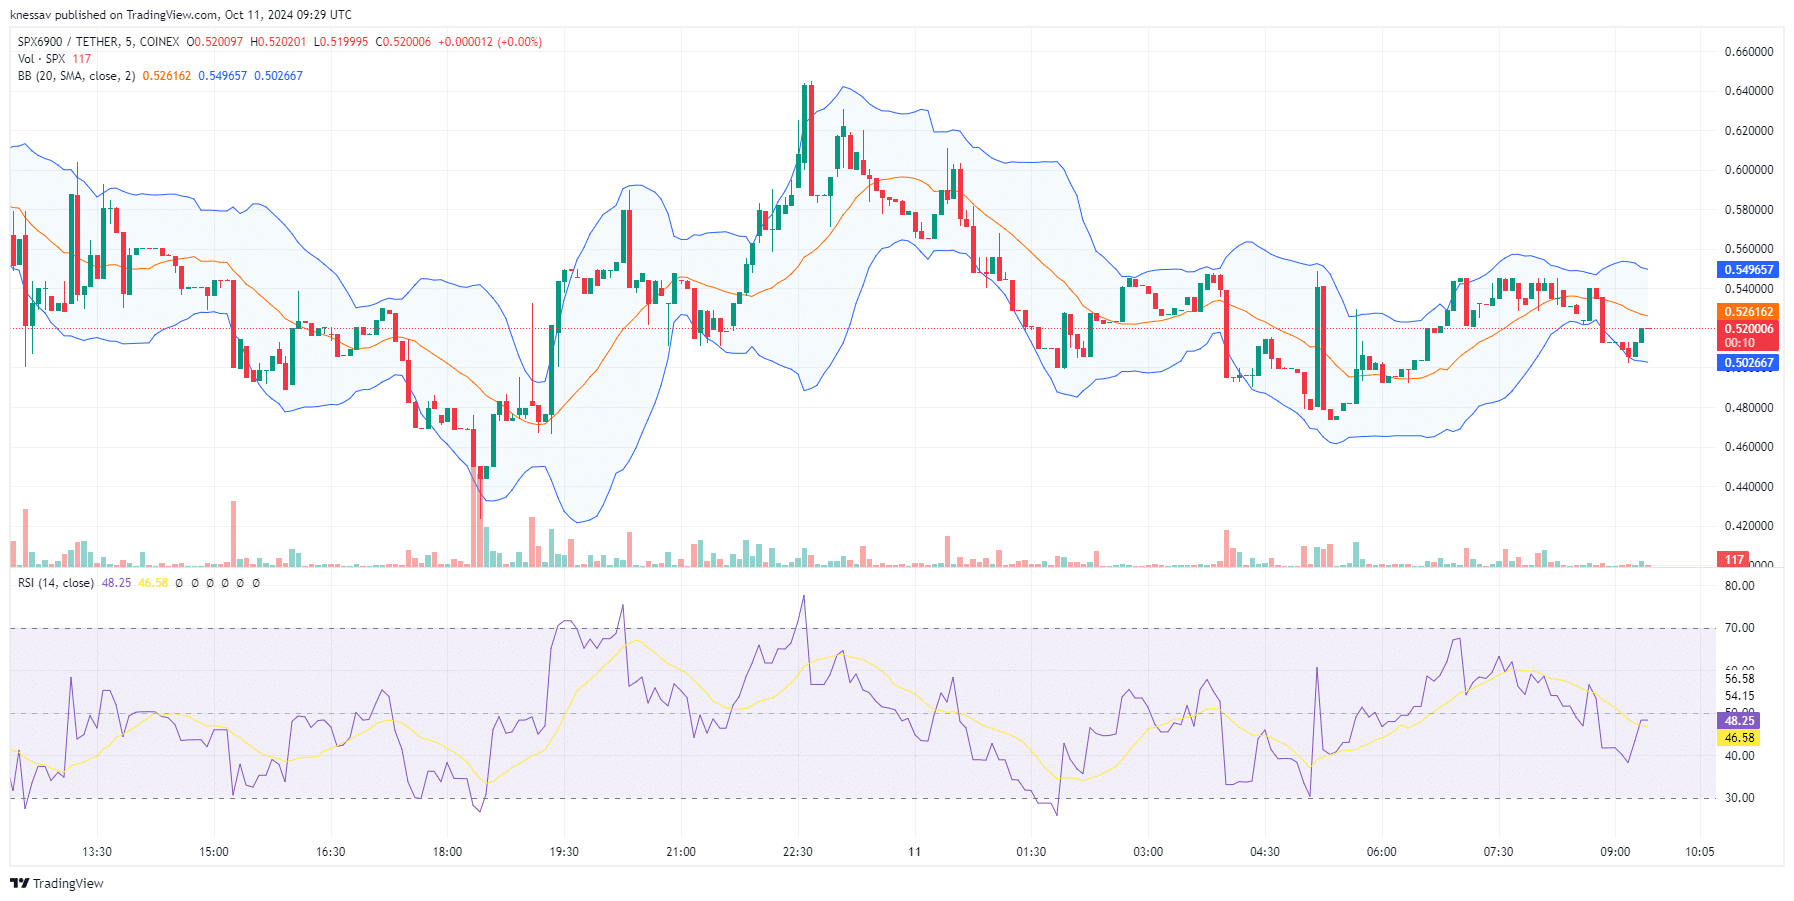Screen dimensions: 1794x901
Task: Click the 21:00 time axis label
Action: point(681,852)
